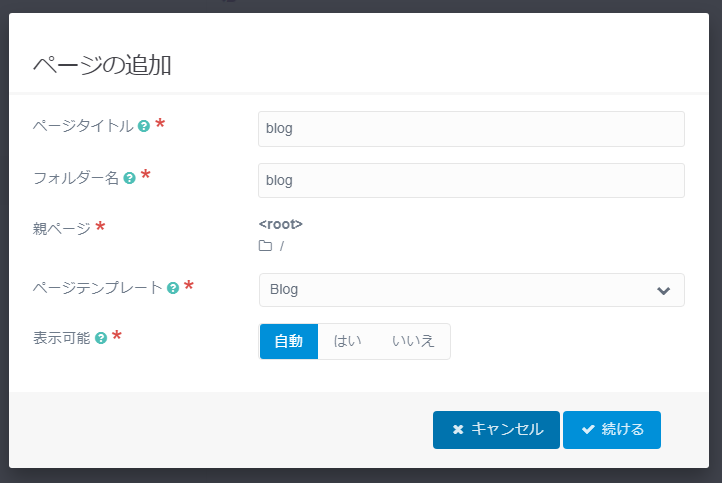Click the ページテンプレート field label
The height and width of the screenshot is (483, 722).
point(98,288)
